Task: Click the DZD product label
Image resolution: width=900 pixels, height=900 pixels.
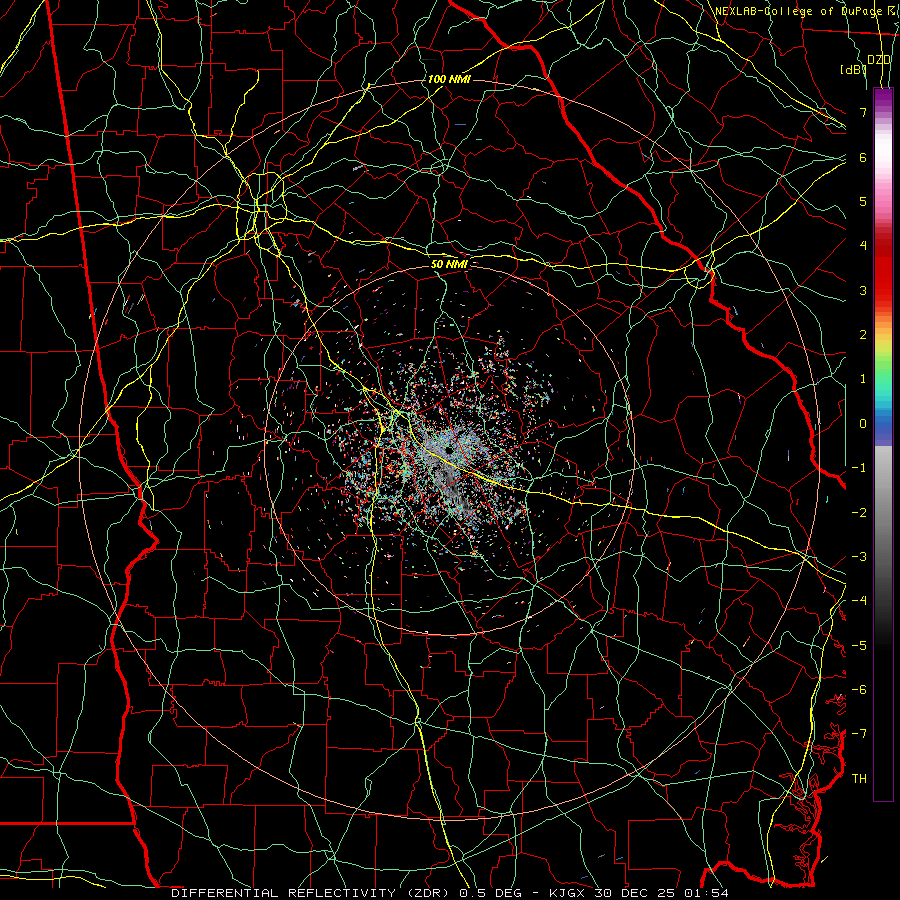Action: coord(879,59)
